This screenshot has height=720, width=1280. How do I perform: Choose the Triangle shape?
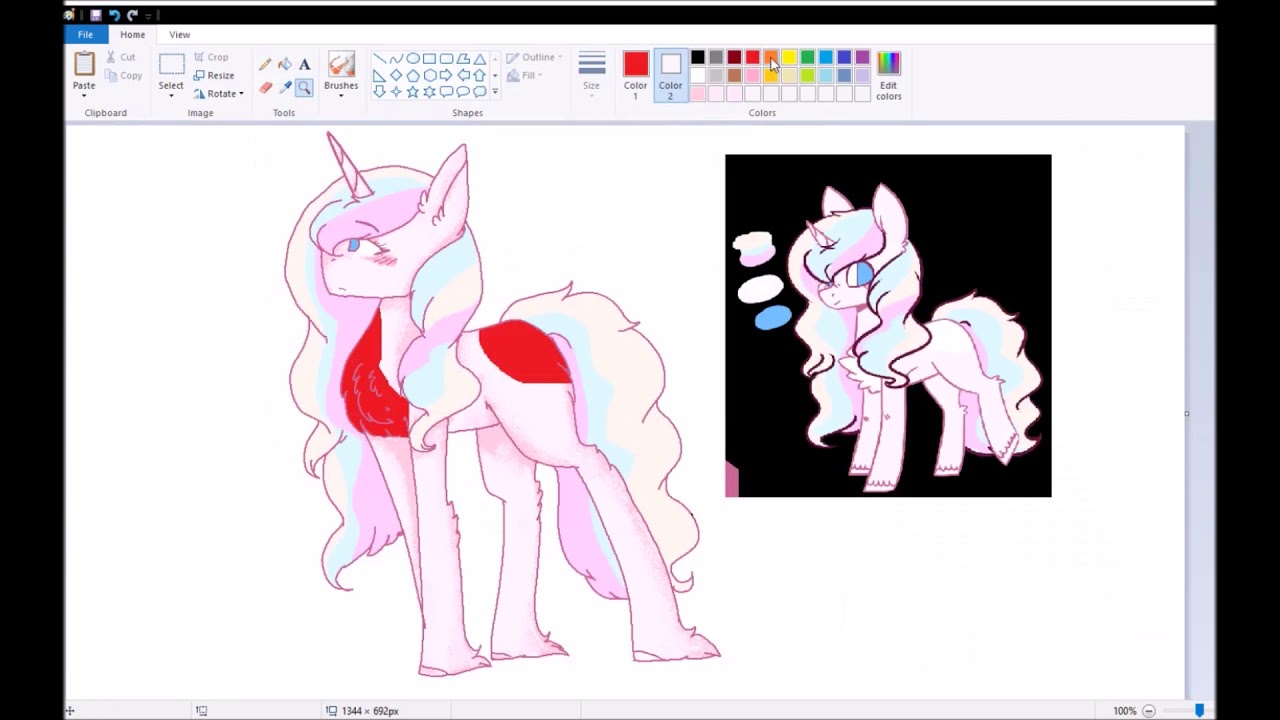click(x=481, y=58)
